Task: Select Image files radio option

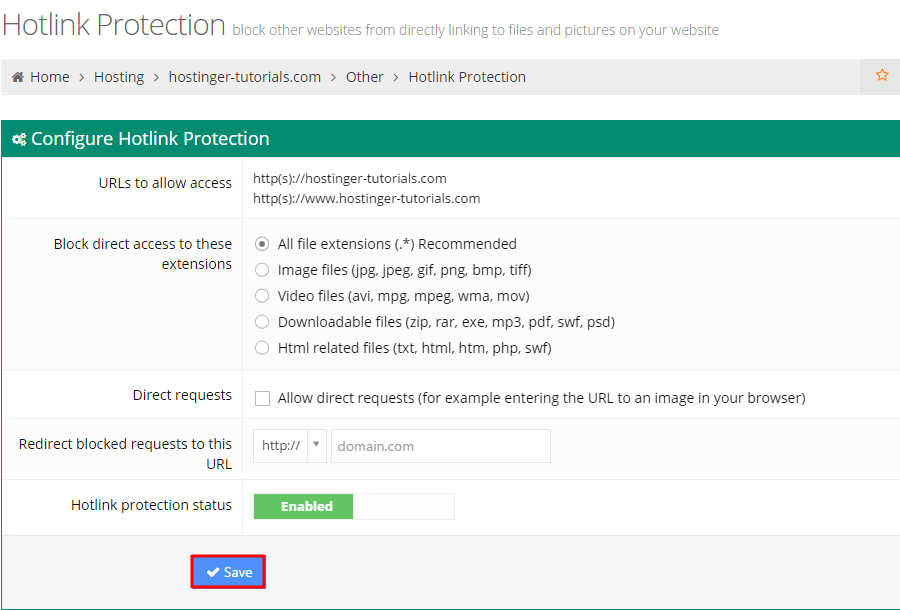Action: coord(262,270)
